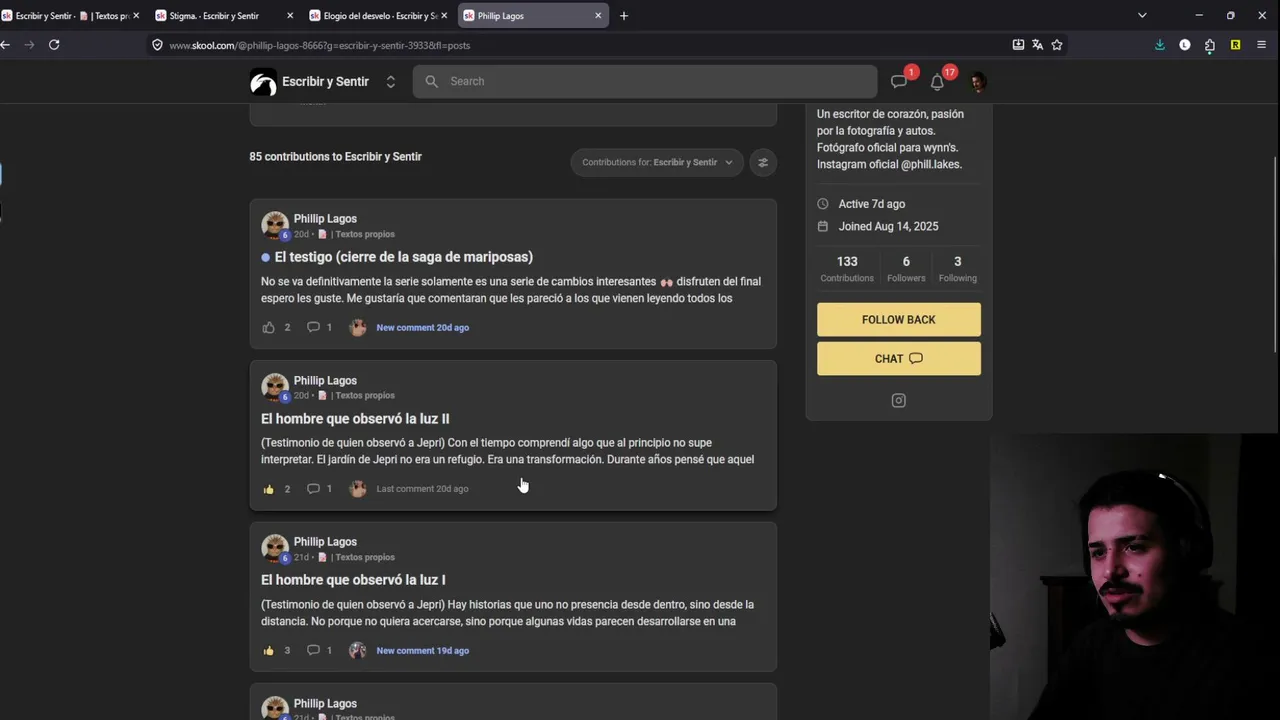Go forward in browser history
The width and height of the screenshot is (1280, 720).
(29, 45)
